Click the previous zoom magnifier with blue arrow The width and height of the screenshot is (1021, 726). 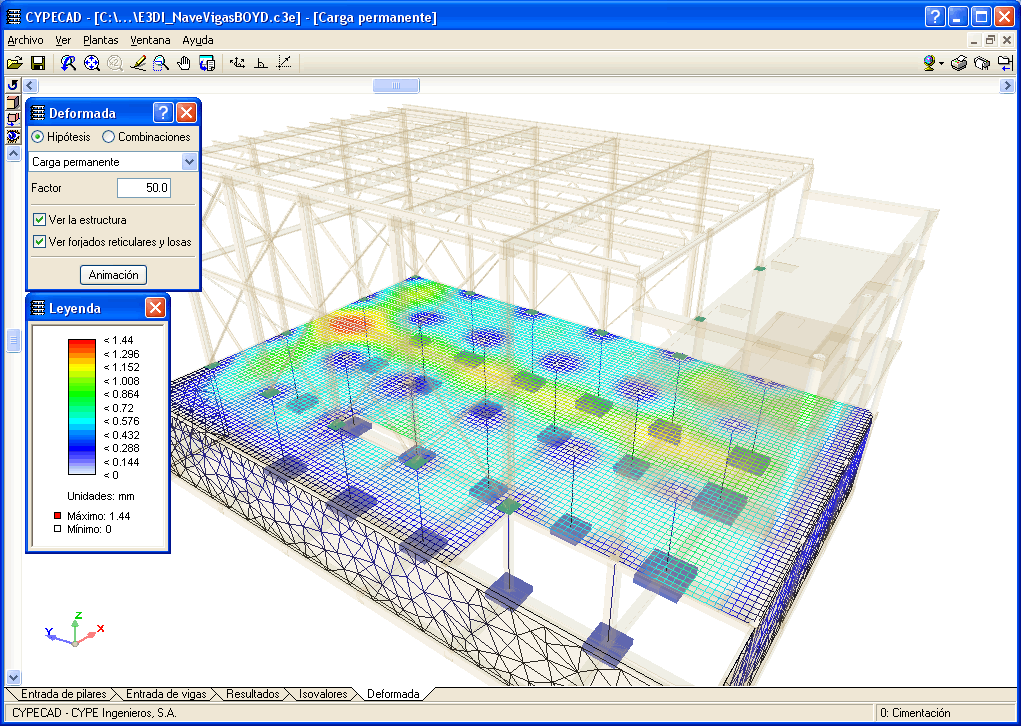[68, 63]
